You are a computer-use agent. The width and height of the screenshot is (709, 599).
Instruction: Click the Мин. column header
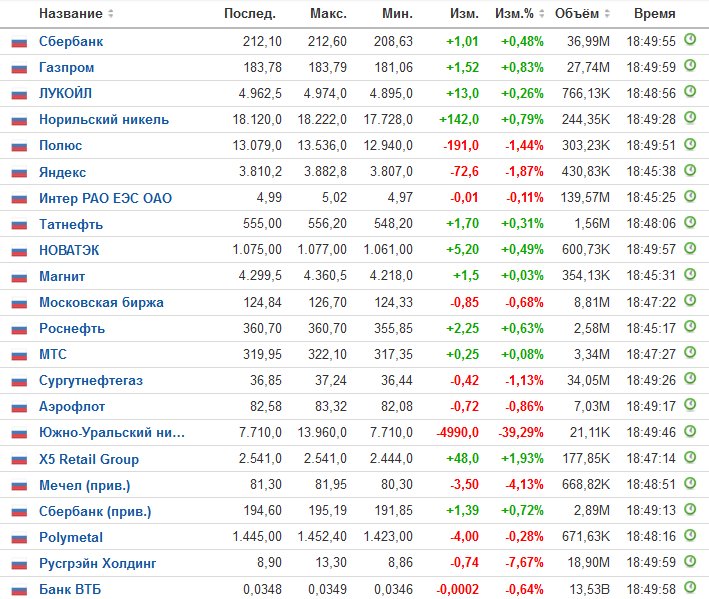tap(397, 14)
